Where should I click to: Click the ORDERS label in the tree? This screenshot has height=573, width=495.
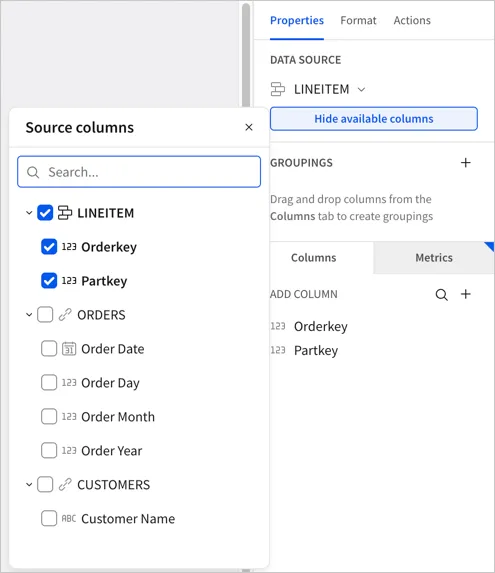tap(101, 315)
